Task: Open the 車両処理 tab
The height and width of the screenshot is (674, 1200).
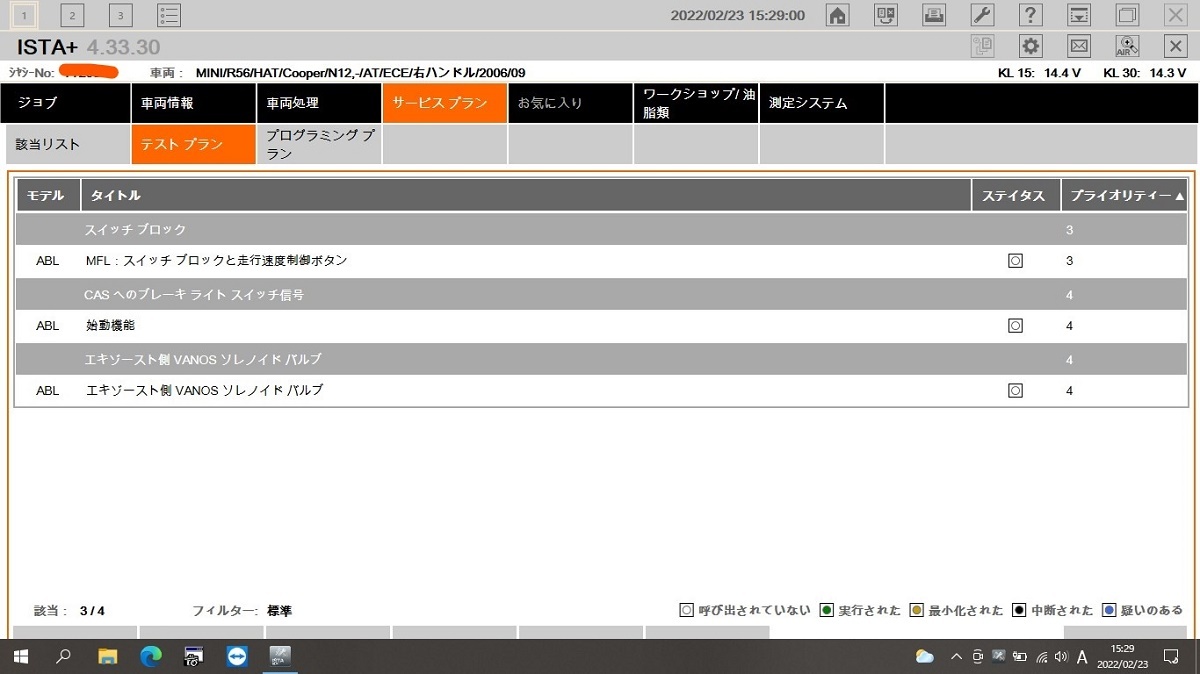Action: coord(318,103)
